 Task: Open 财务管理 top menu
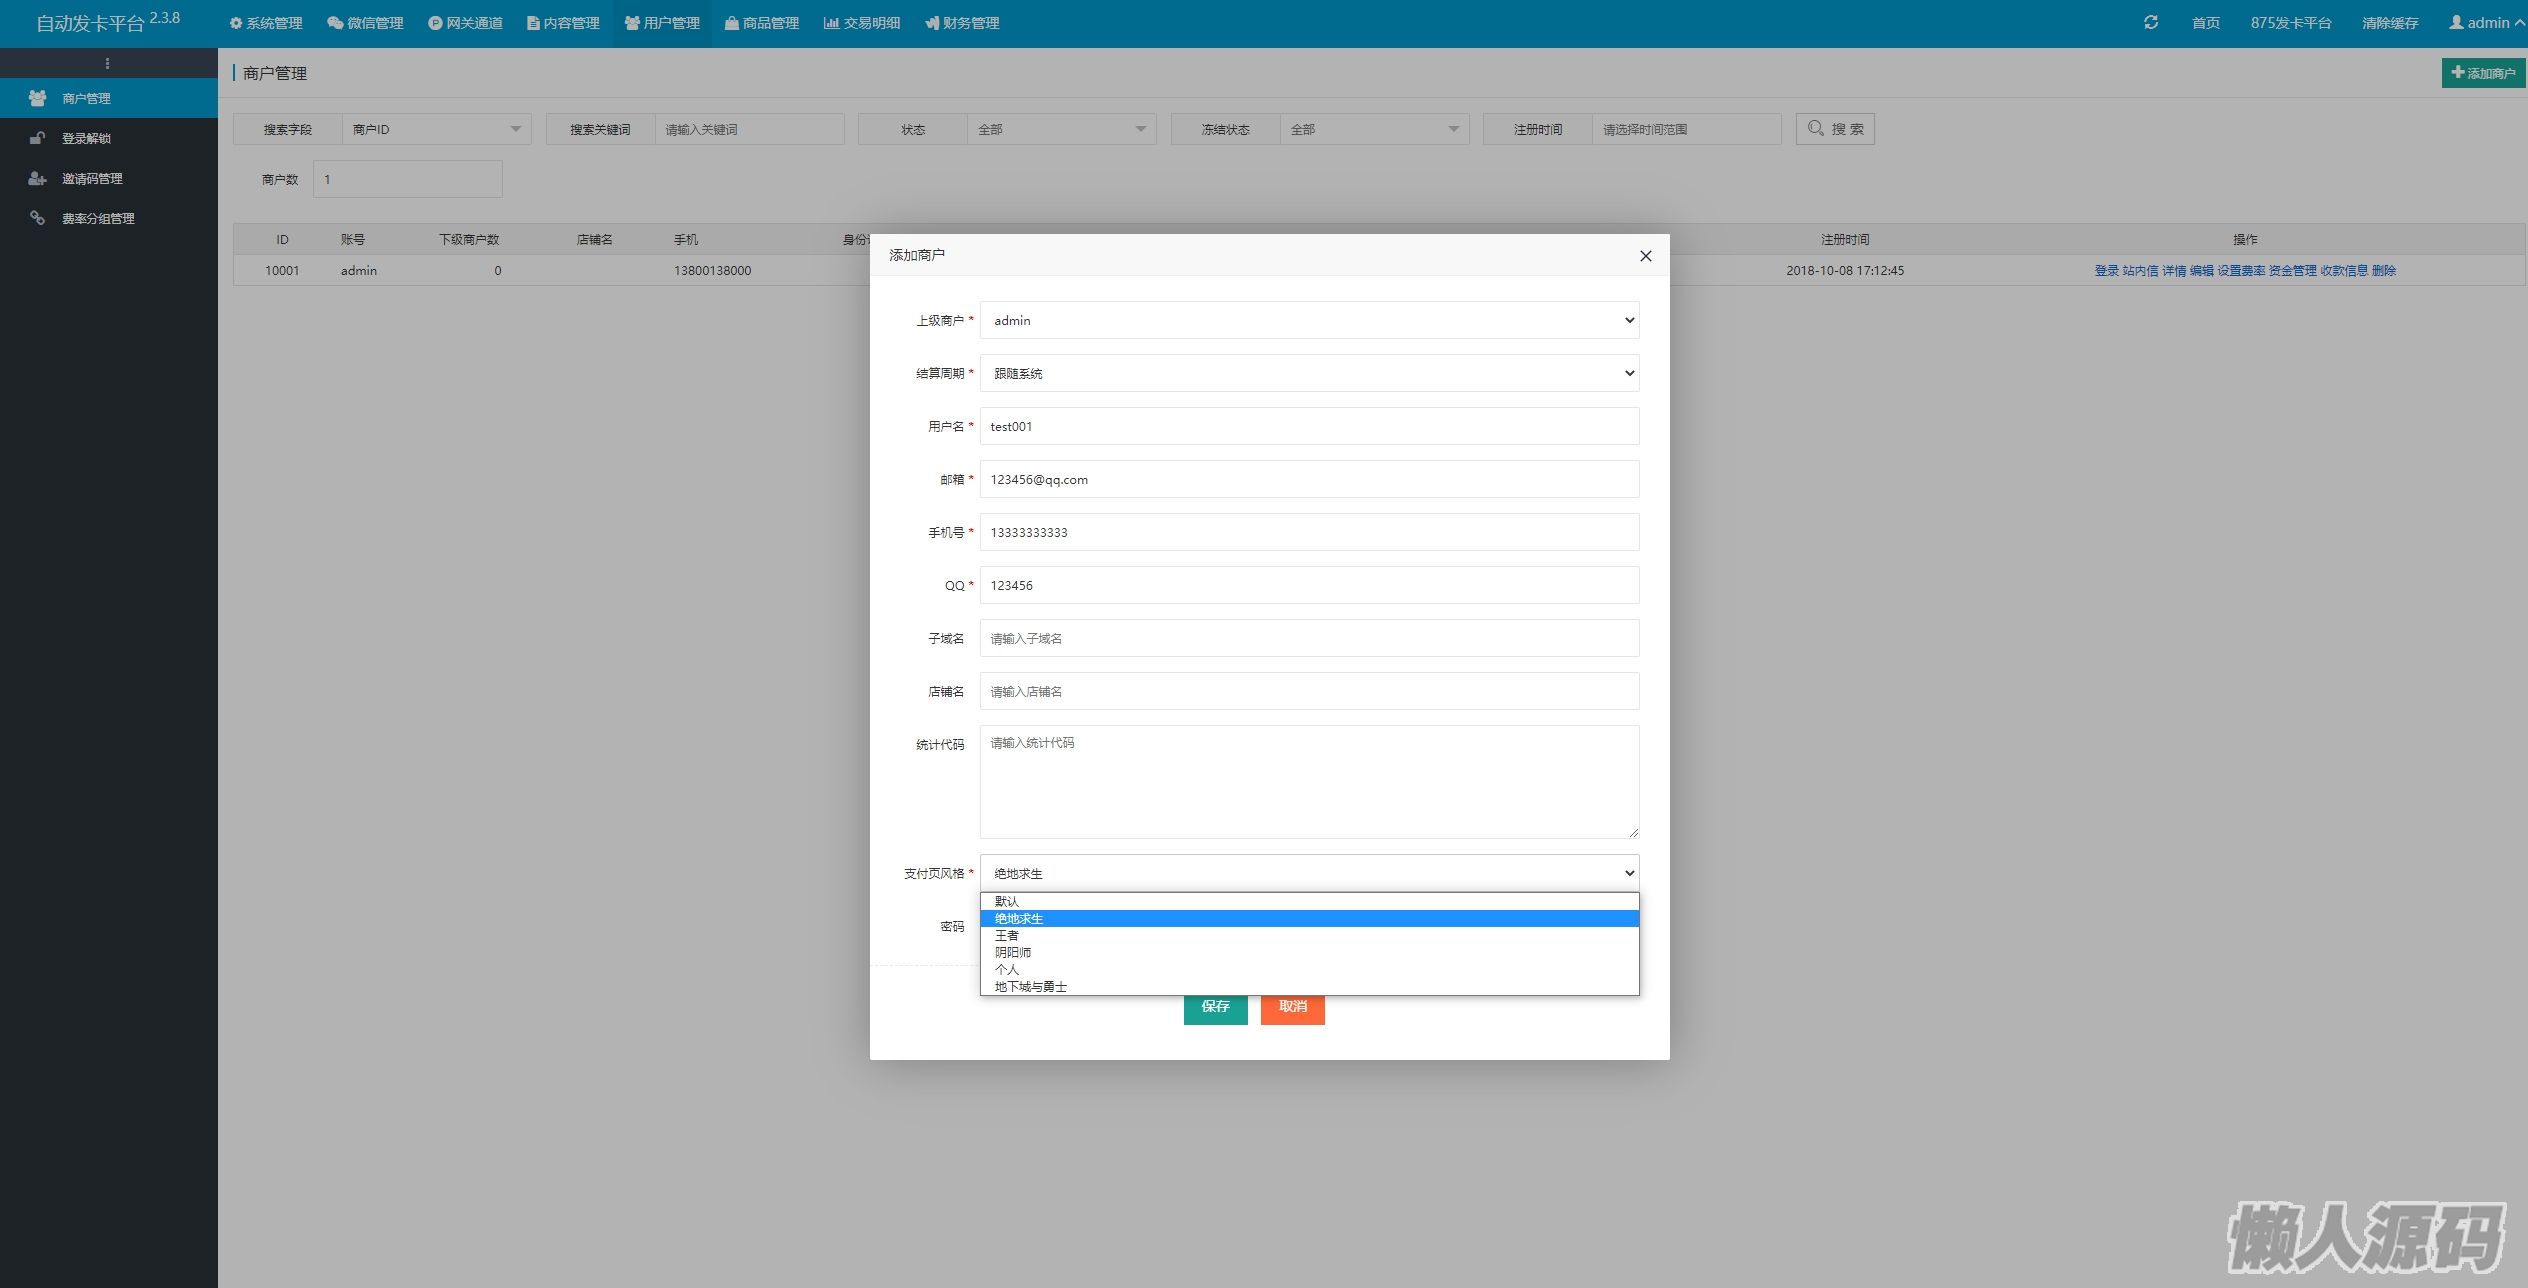point(962,23)
